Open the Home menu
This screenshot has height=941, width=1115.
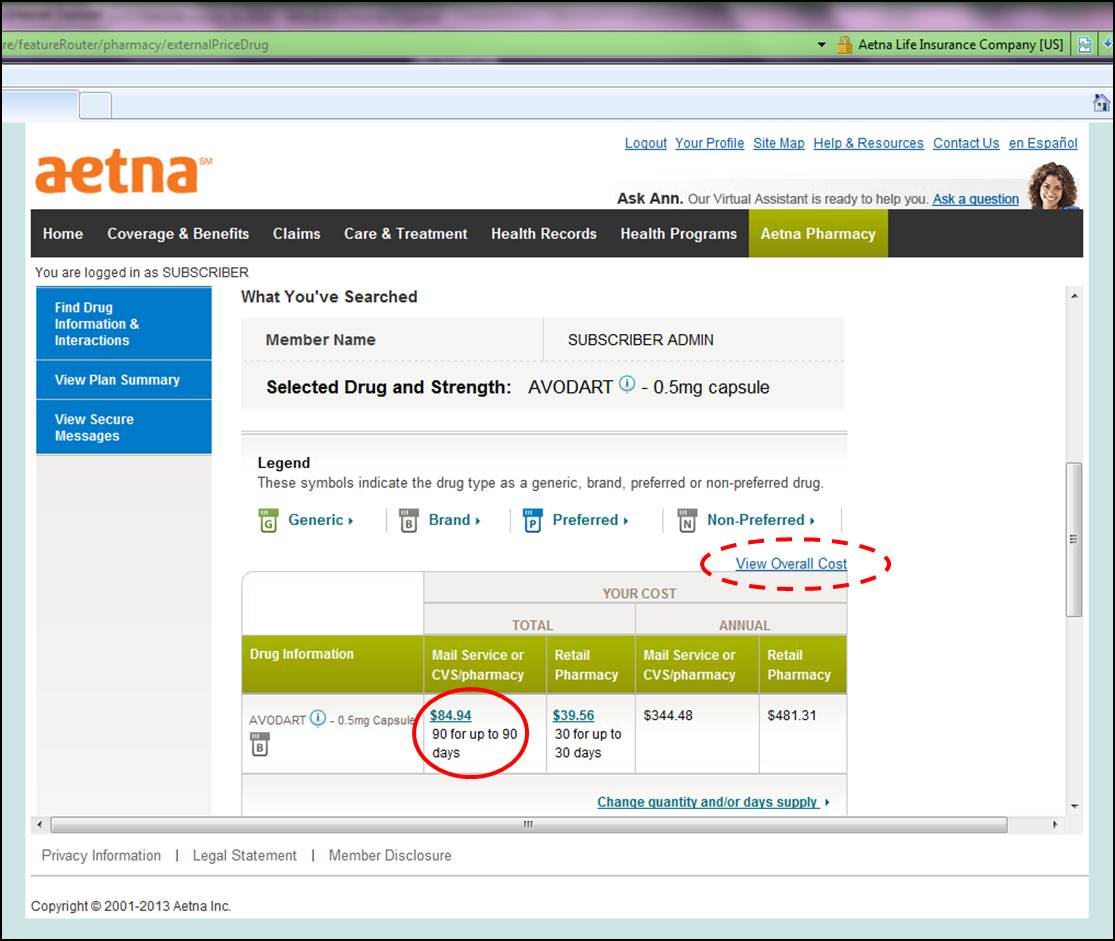tap(63, 233)
